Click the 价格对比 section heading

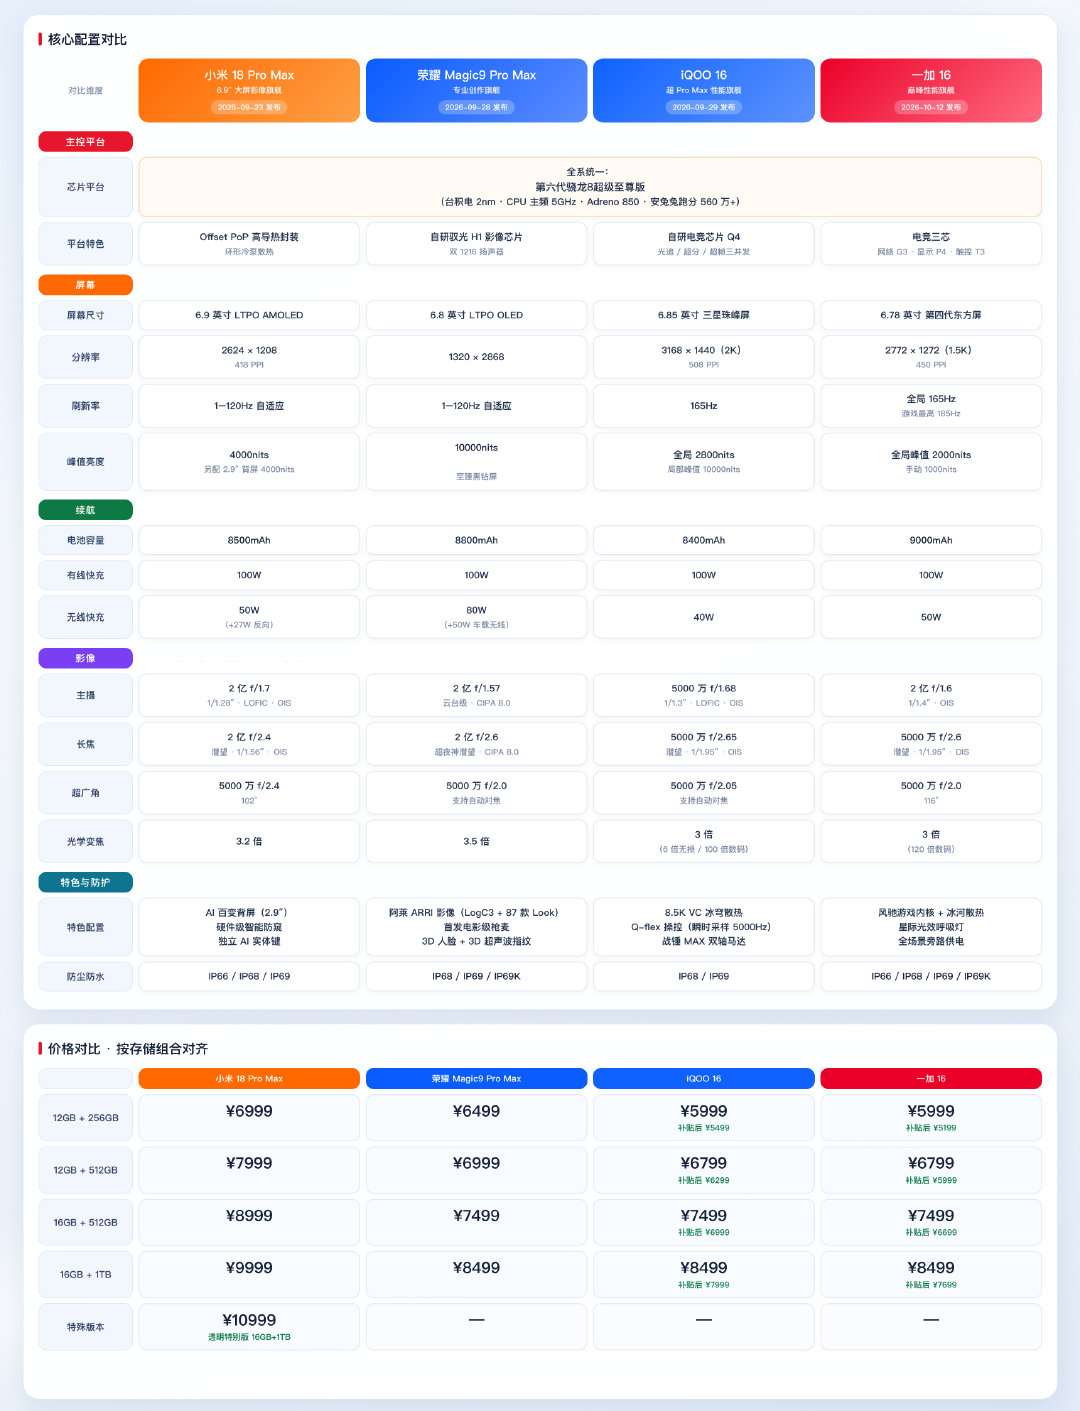[128, 1049]
